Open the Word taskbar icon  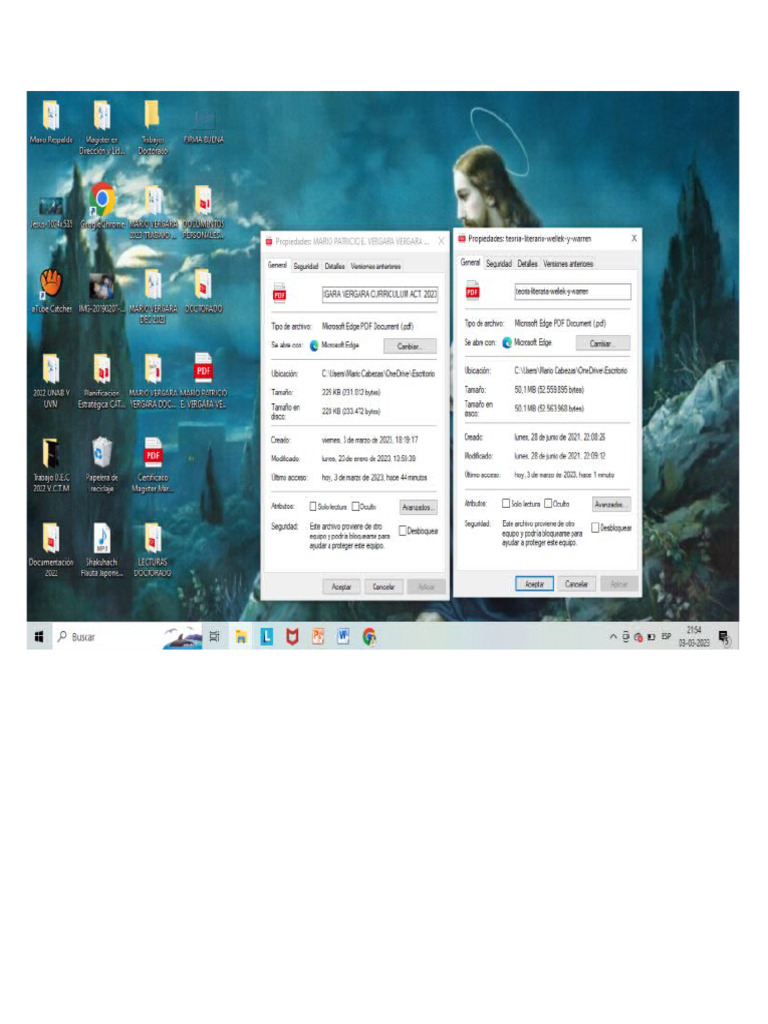point(344,637)
